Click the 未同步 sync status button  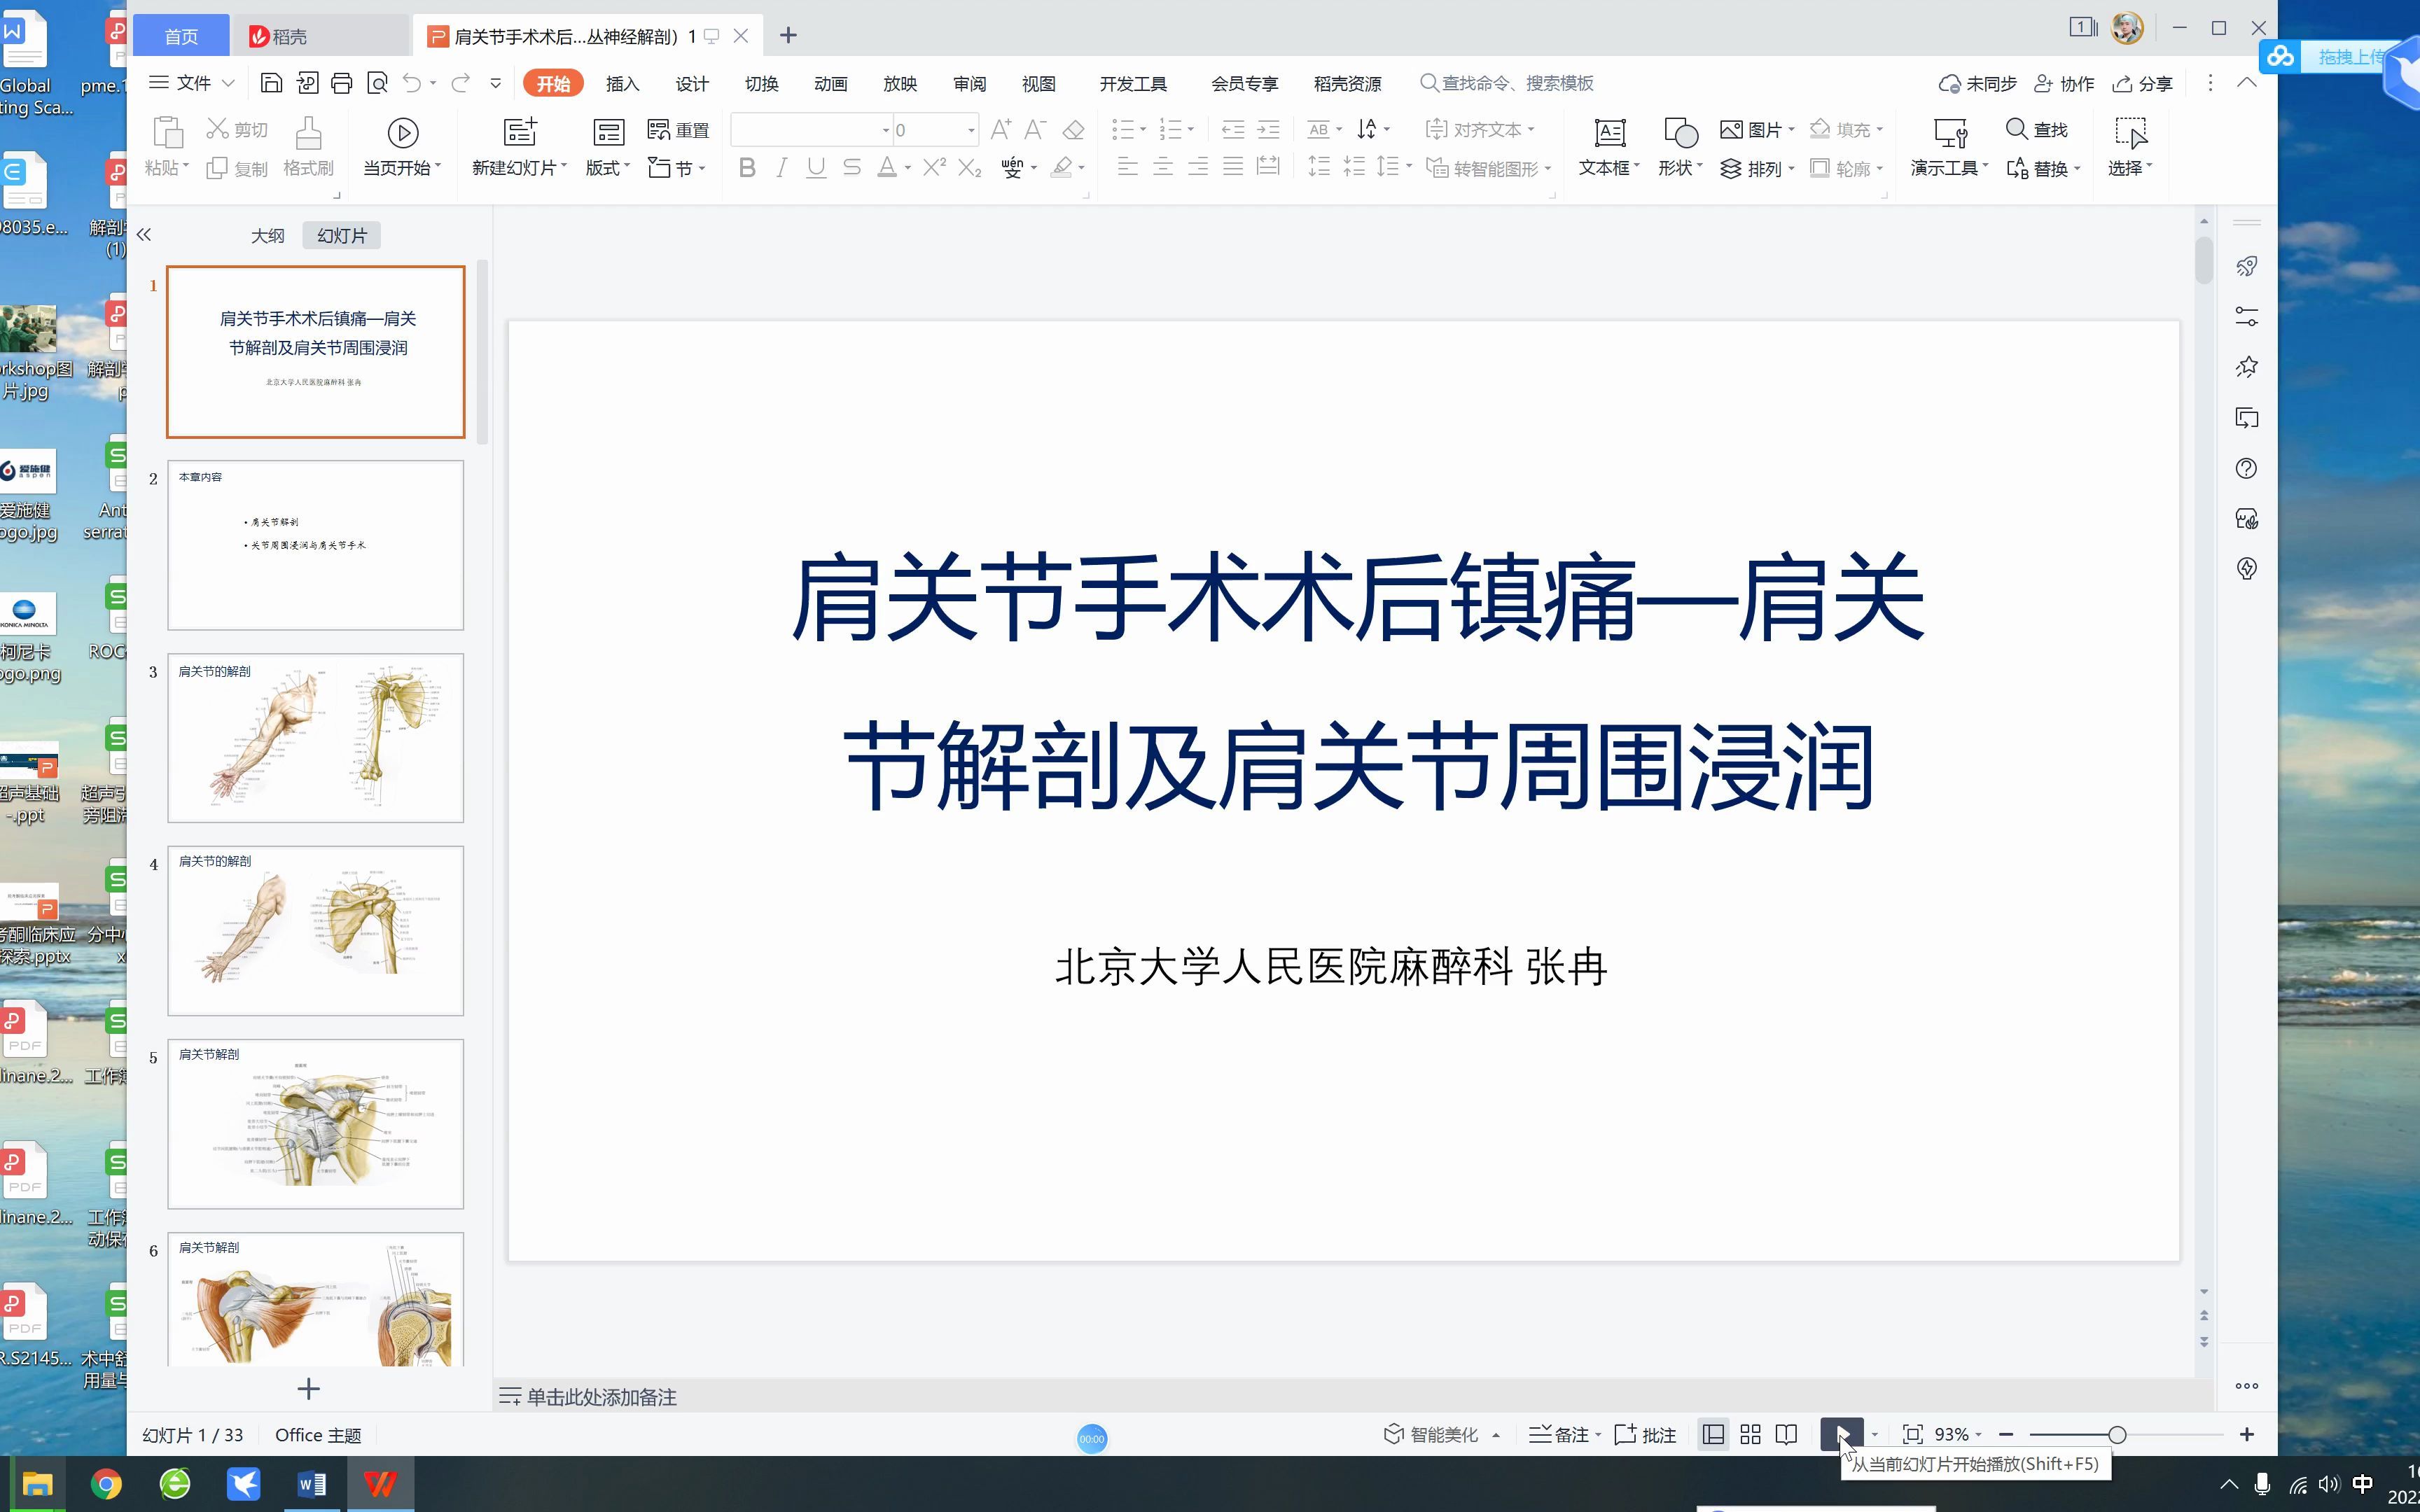click(1977, 83)
